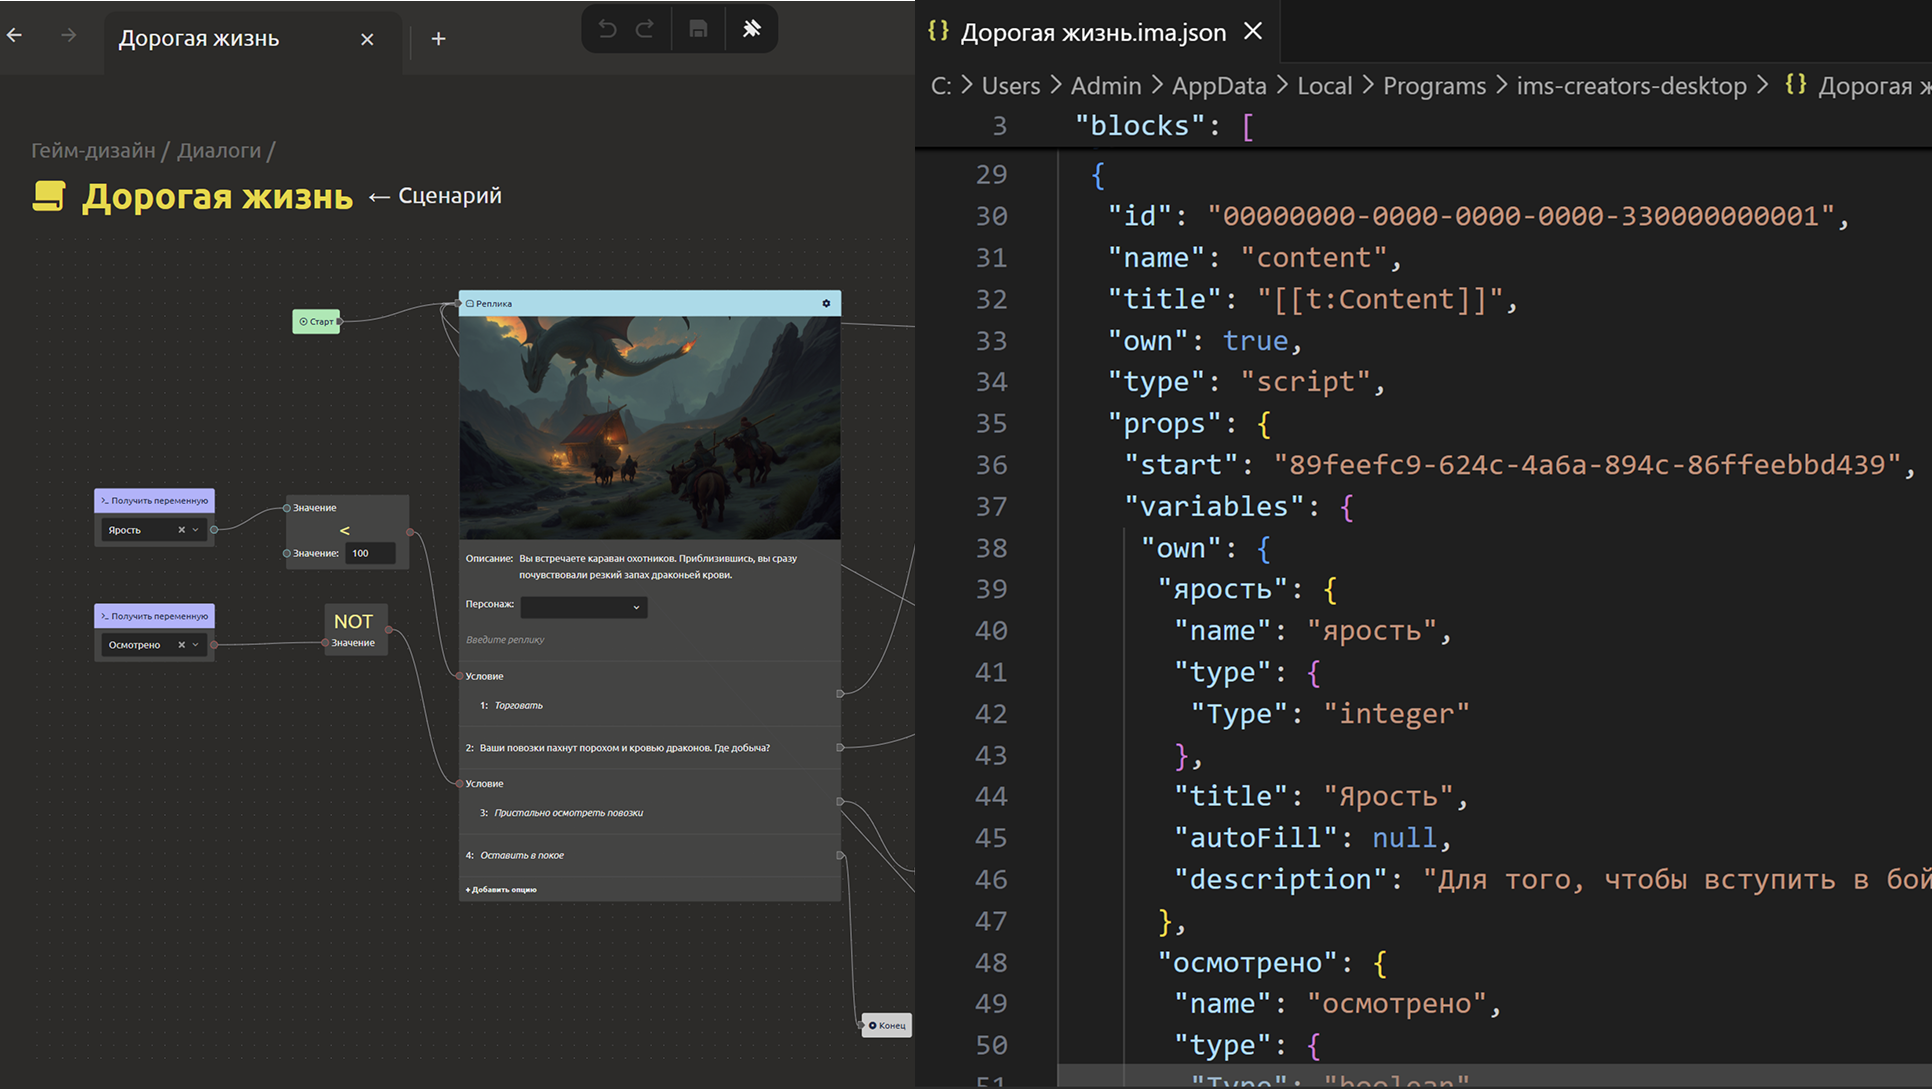Open the Диалоги breadcrumb link

[218, 150]
